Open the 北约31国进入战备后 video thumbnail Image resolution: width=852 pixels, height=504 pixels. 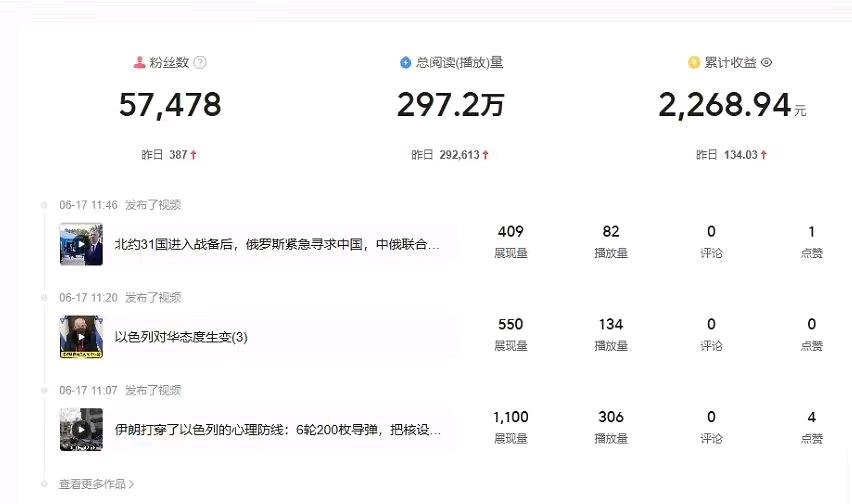81,244
